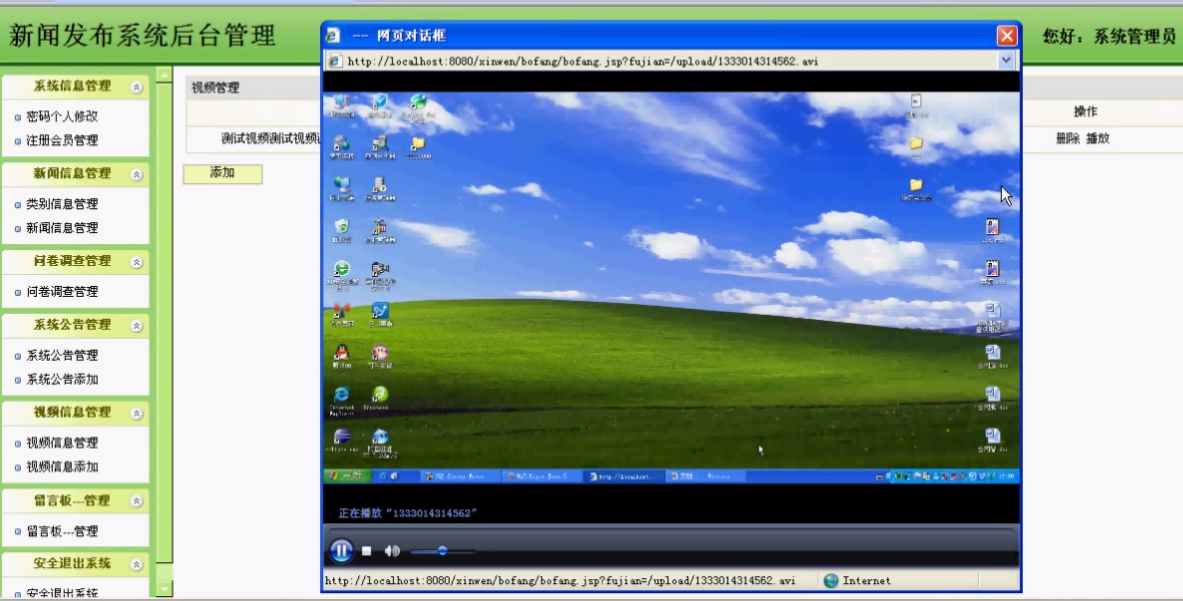Click 播放 for the test video row
Viewport: 1183px width, 601px height.
click(1098, 139)
